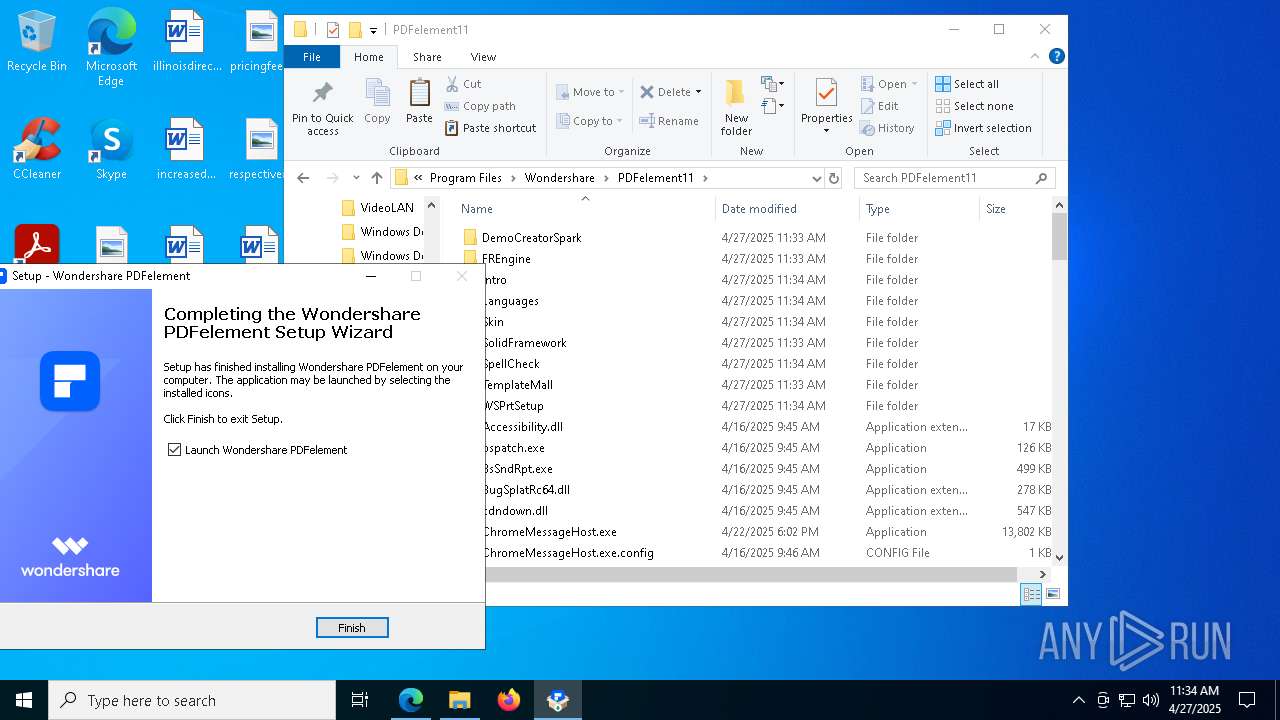Click the Cut scissors command
Viewport: 1280px width, 720px height.
pos(463,84)
